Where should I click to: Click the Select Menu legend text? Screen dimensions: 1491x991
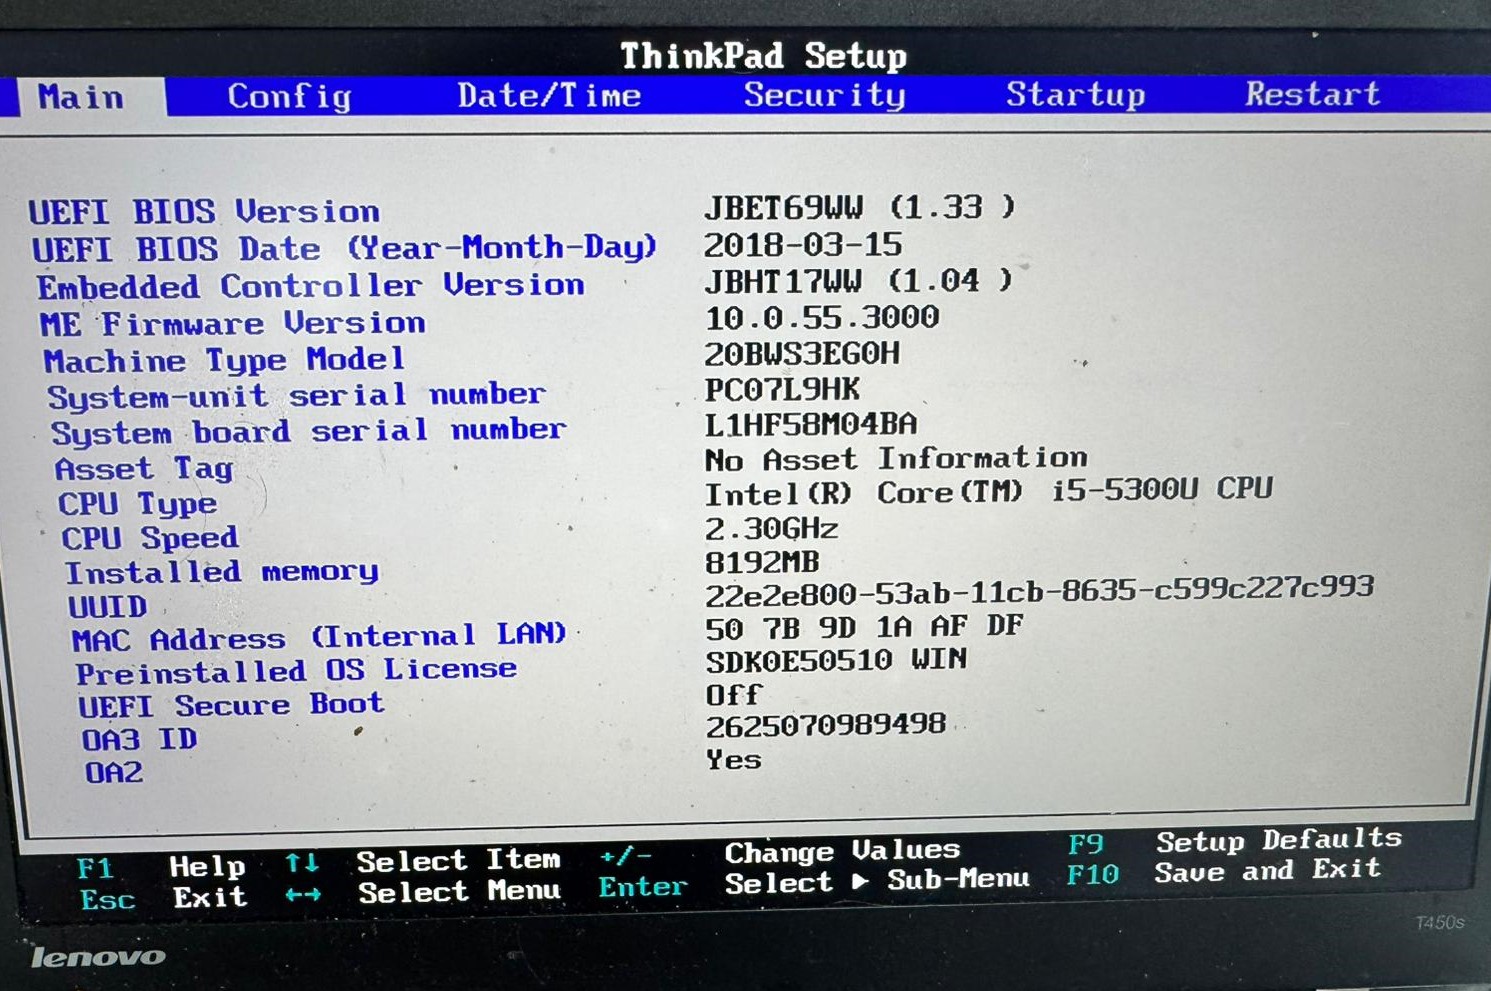click(x=460, y=891)
